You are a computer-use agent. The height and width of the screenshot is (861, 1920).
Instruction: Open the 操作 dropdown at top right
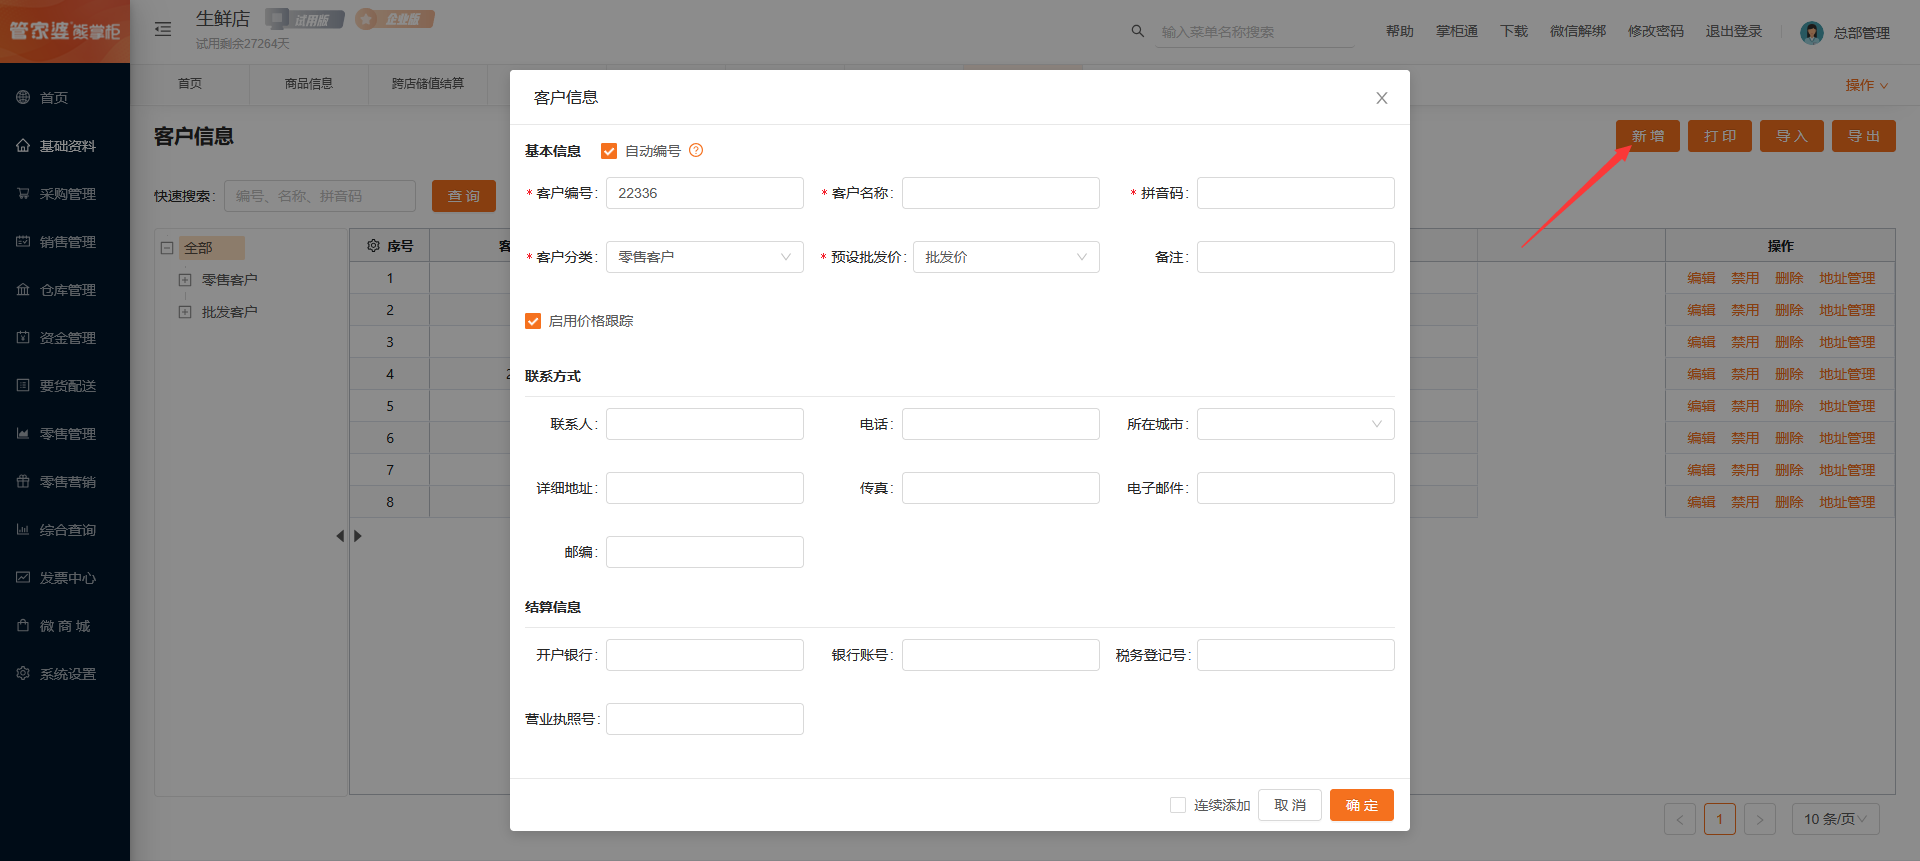pos(1866,85)
